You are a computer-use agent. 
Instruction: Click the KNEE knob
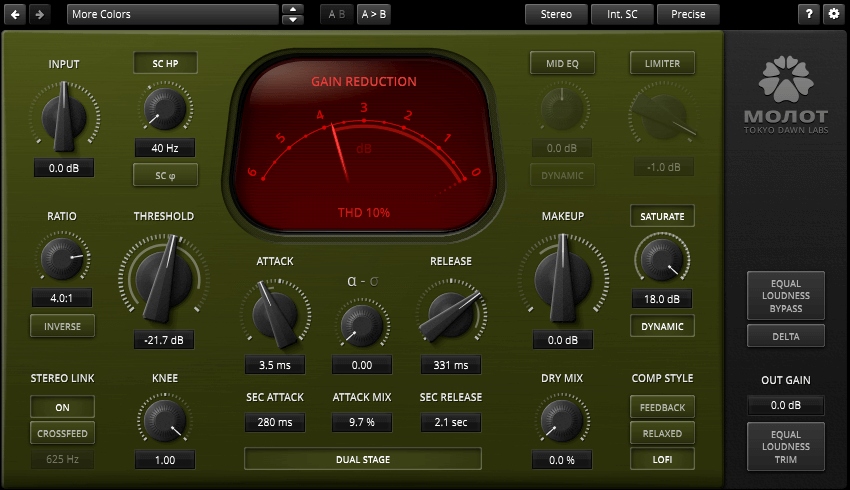165,420
